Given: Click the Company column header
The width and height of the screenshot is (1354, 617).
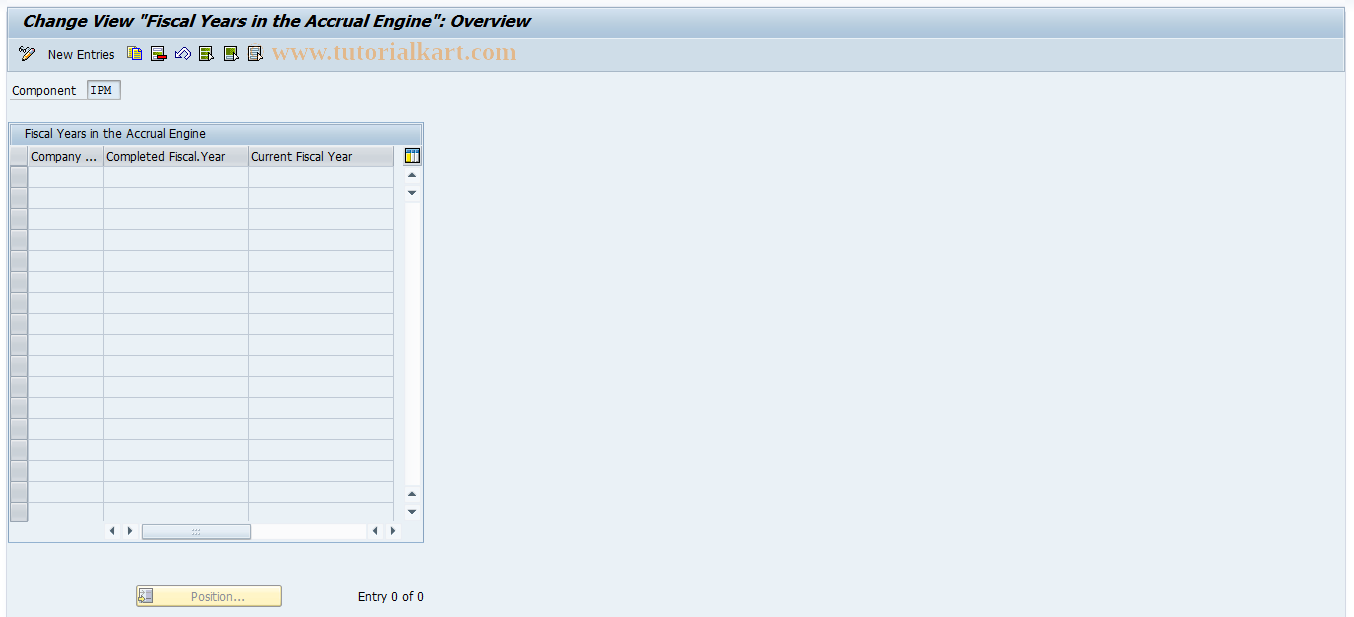Looking at the screenshot, I should coord(66,156).
